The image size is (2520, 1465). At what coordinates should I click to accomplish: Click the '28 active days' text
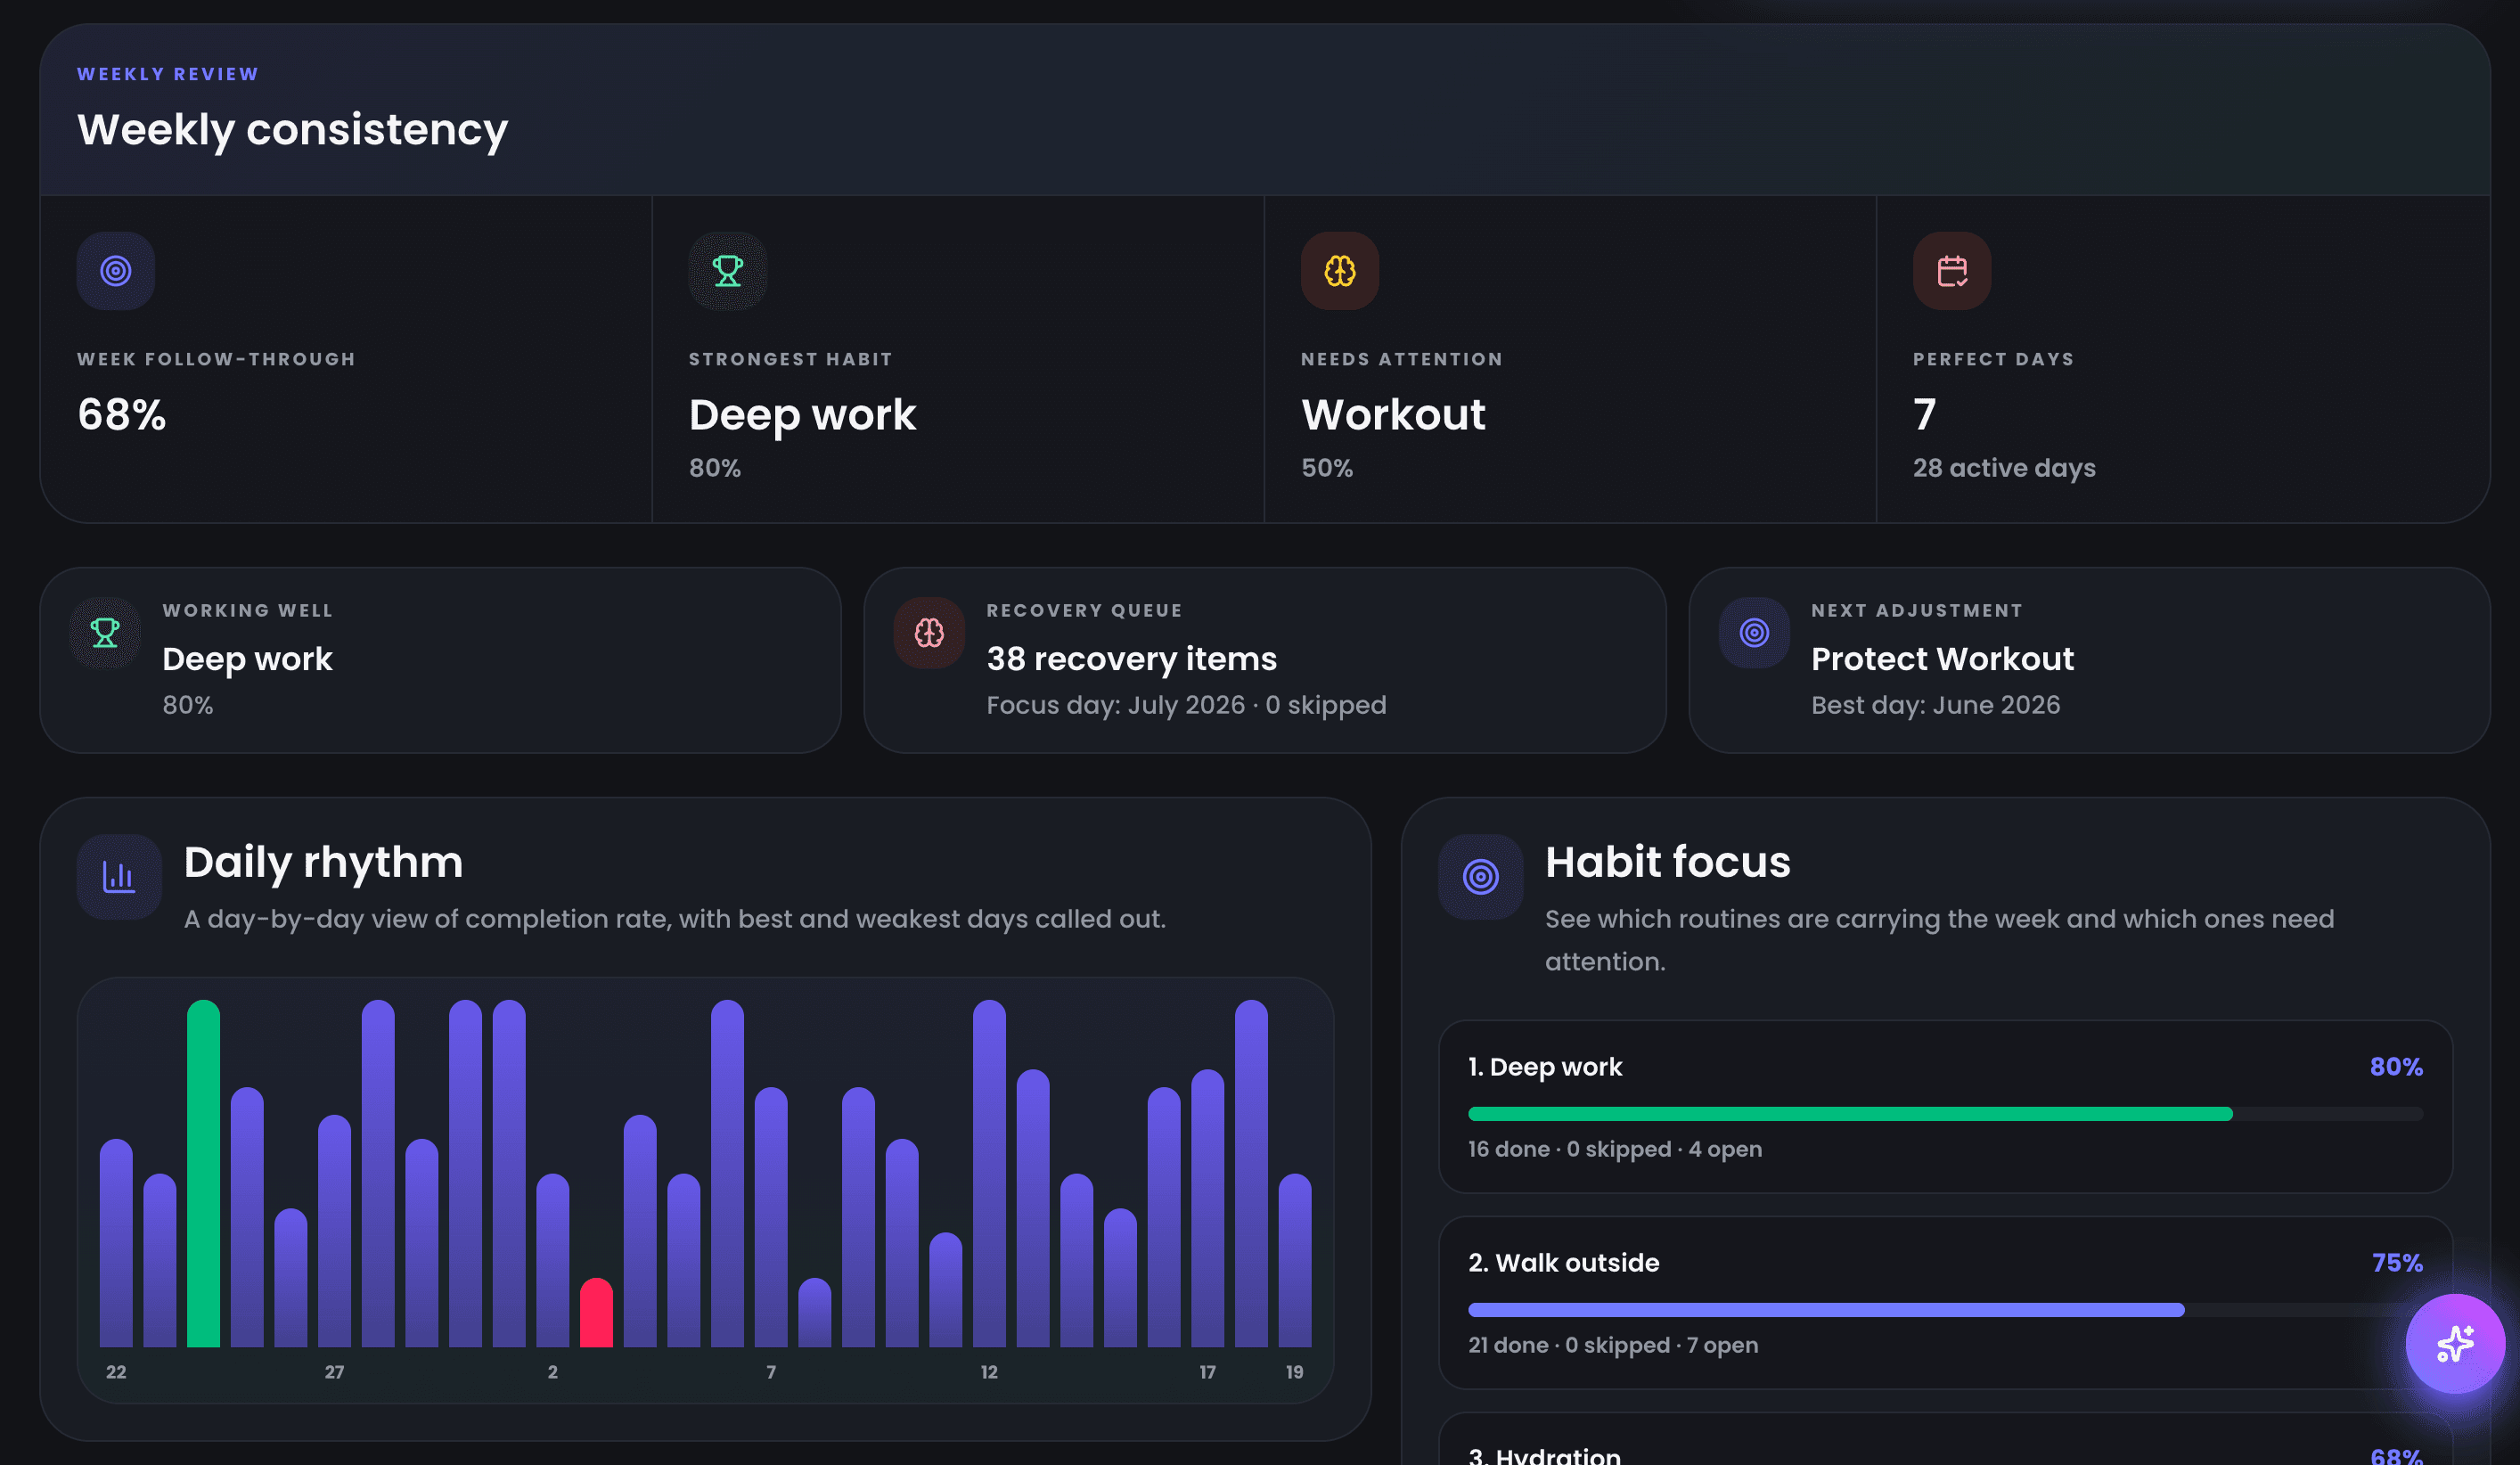[2004, 468]
